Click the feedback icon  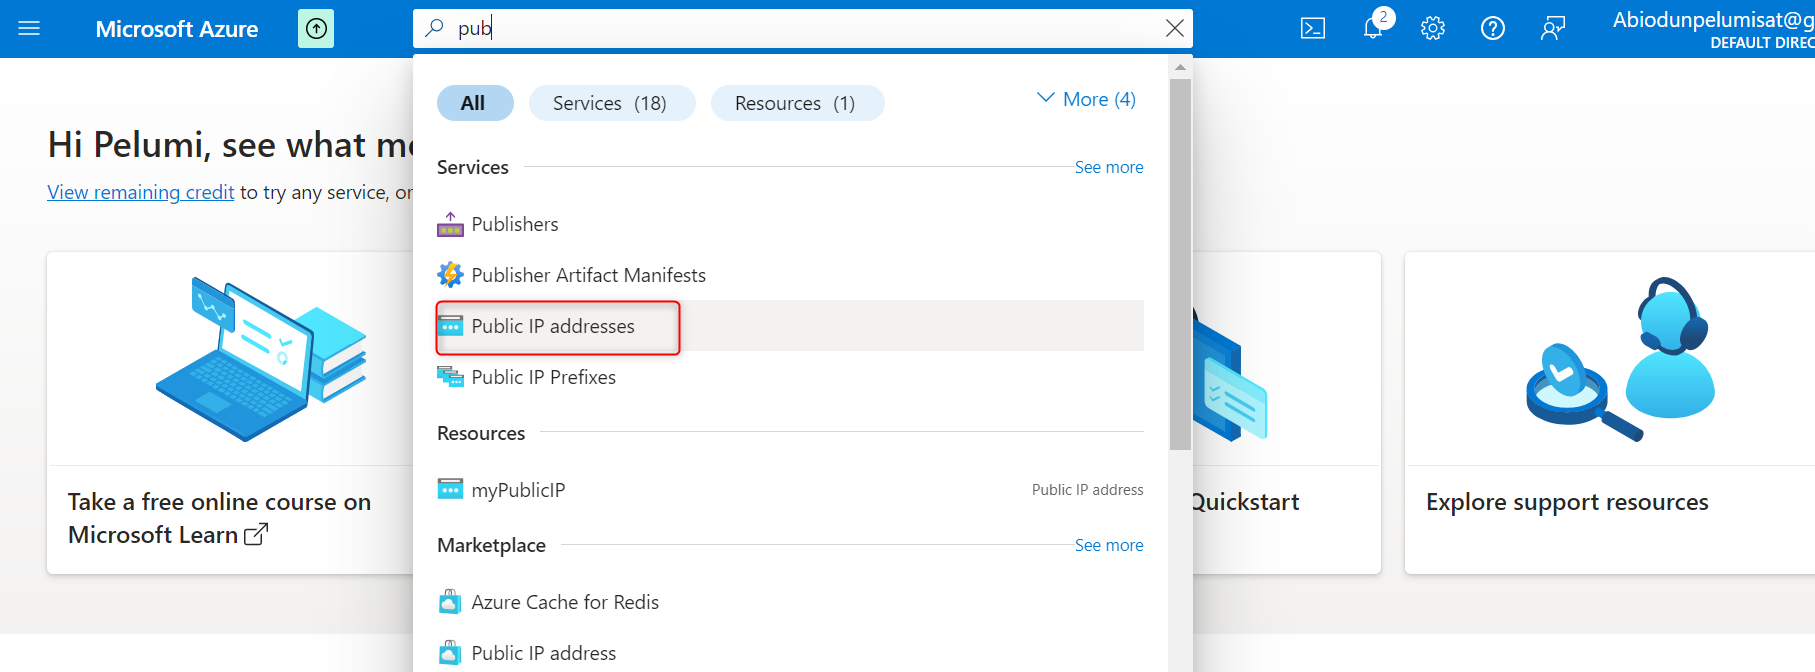[x=1553, y=29]
